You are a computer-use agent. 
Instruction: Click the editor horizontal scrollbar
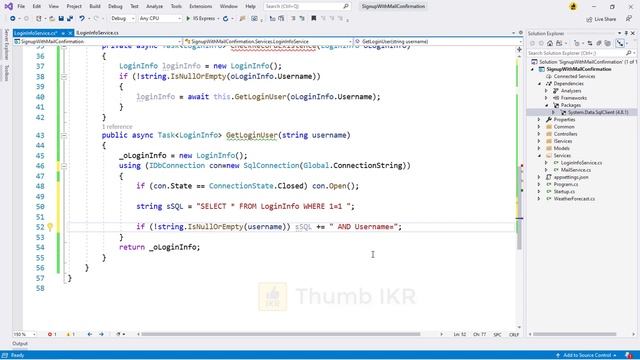click(x=281, y=334)
